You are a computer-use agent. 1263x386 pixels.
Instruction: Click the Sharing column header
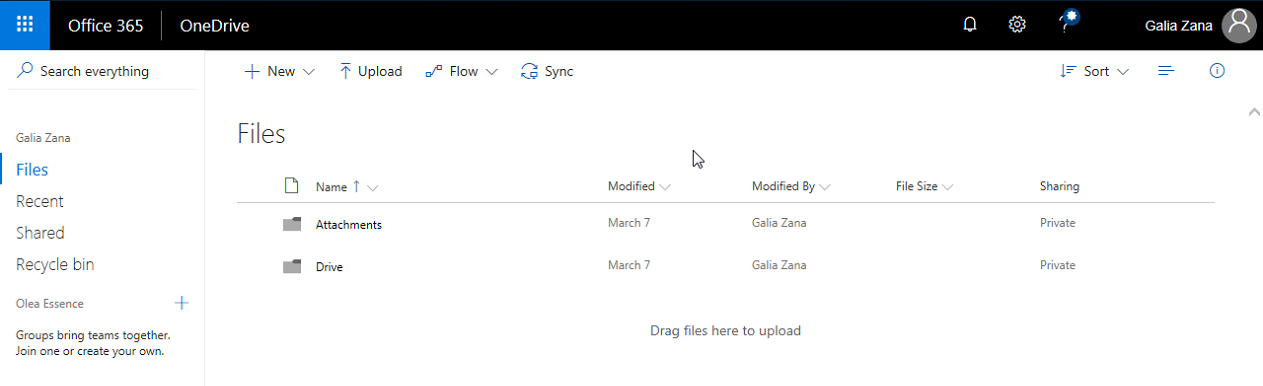point(1059,186)
